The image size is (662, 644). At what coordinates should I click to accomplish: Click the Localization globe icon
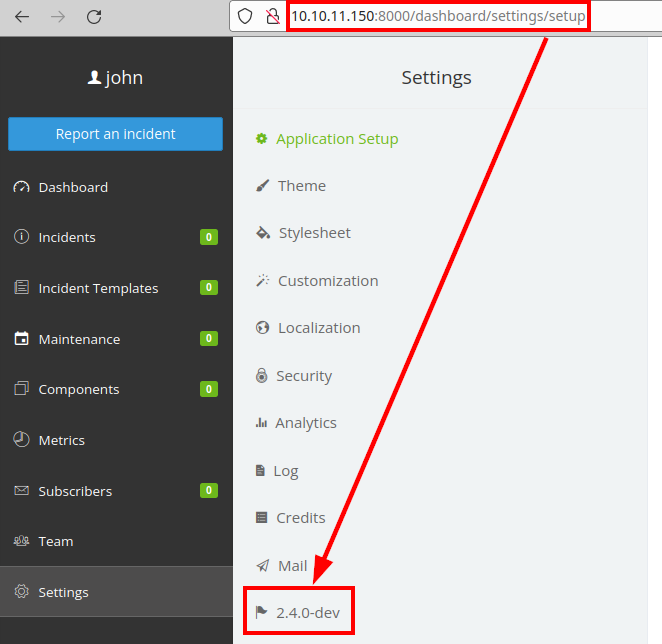click(263, 327)
